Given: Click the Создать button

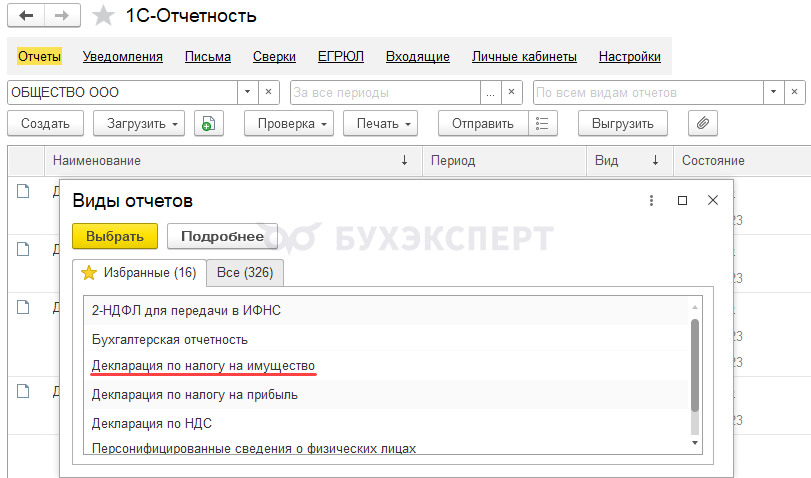Looking at the screenshot, I should 46,124.
